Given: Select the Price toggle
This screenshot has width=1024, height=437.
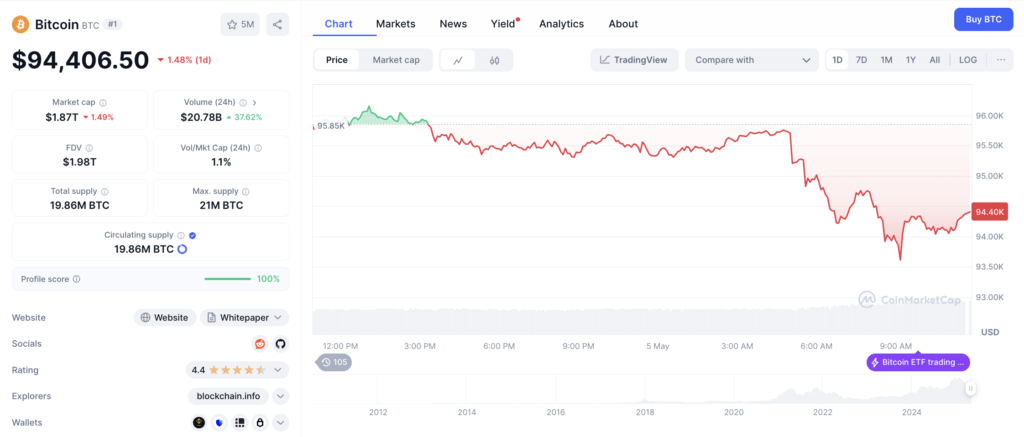Looking at the screenshot, I should (x=337, y=60).
